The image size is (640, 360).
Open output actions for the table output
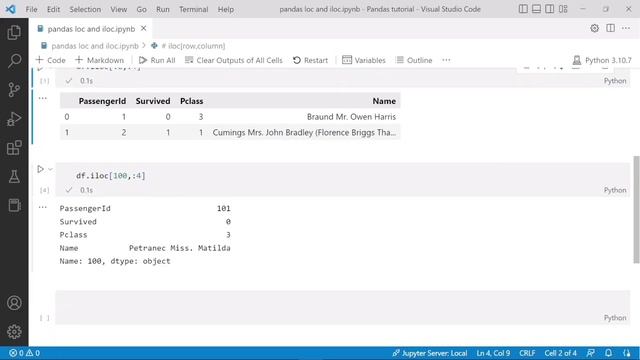tap(42, 98)
